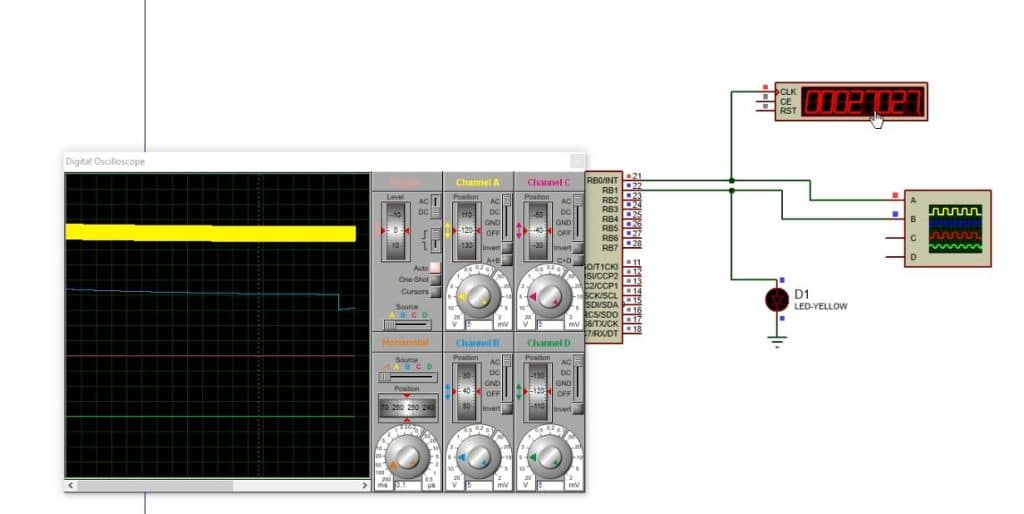
Task: Click Channel B blue position arrows
Action: 449,391
